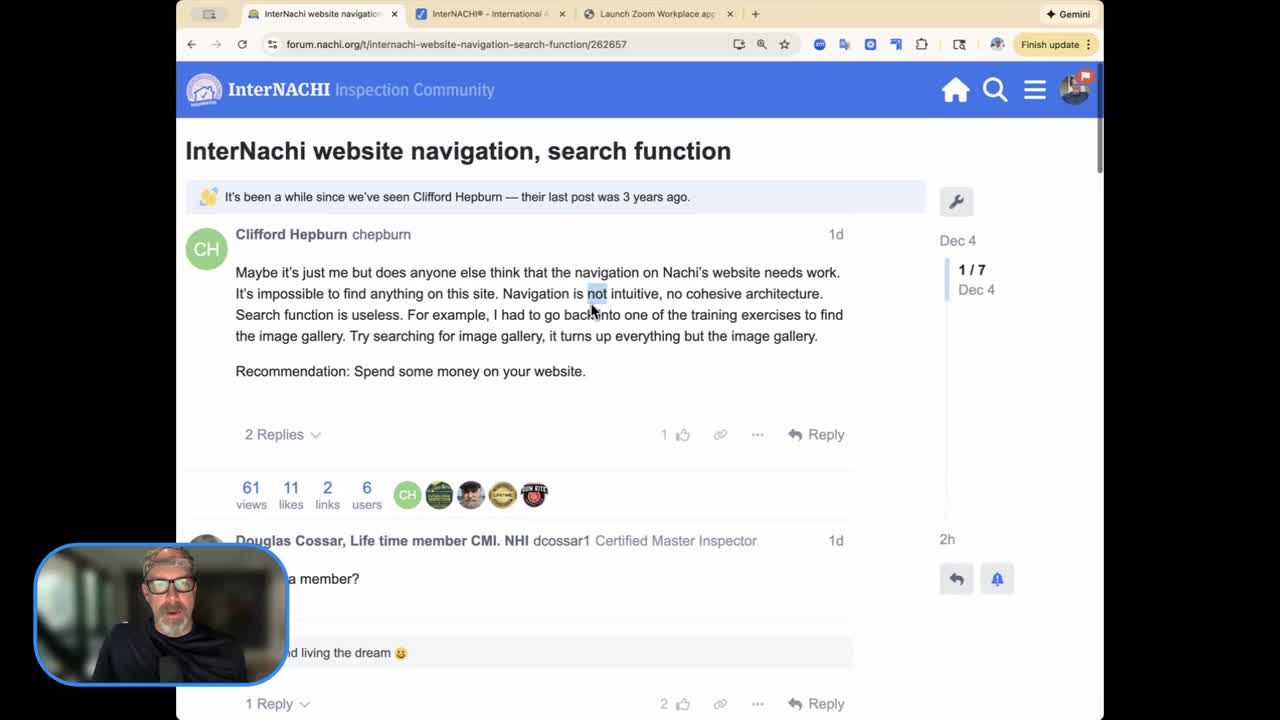Open a new browser tab
The image size is (1280, 720).
click(x=755, y=14)
